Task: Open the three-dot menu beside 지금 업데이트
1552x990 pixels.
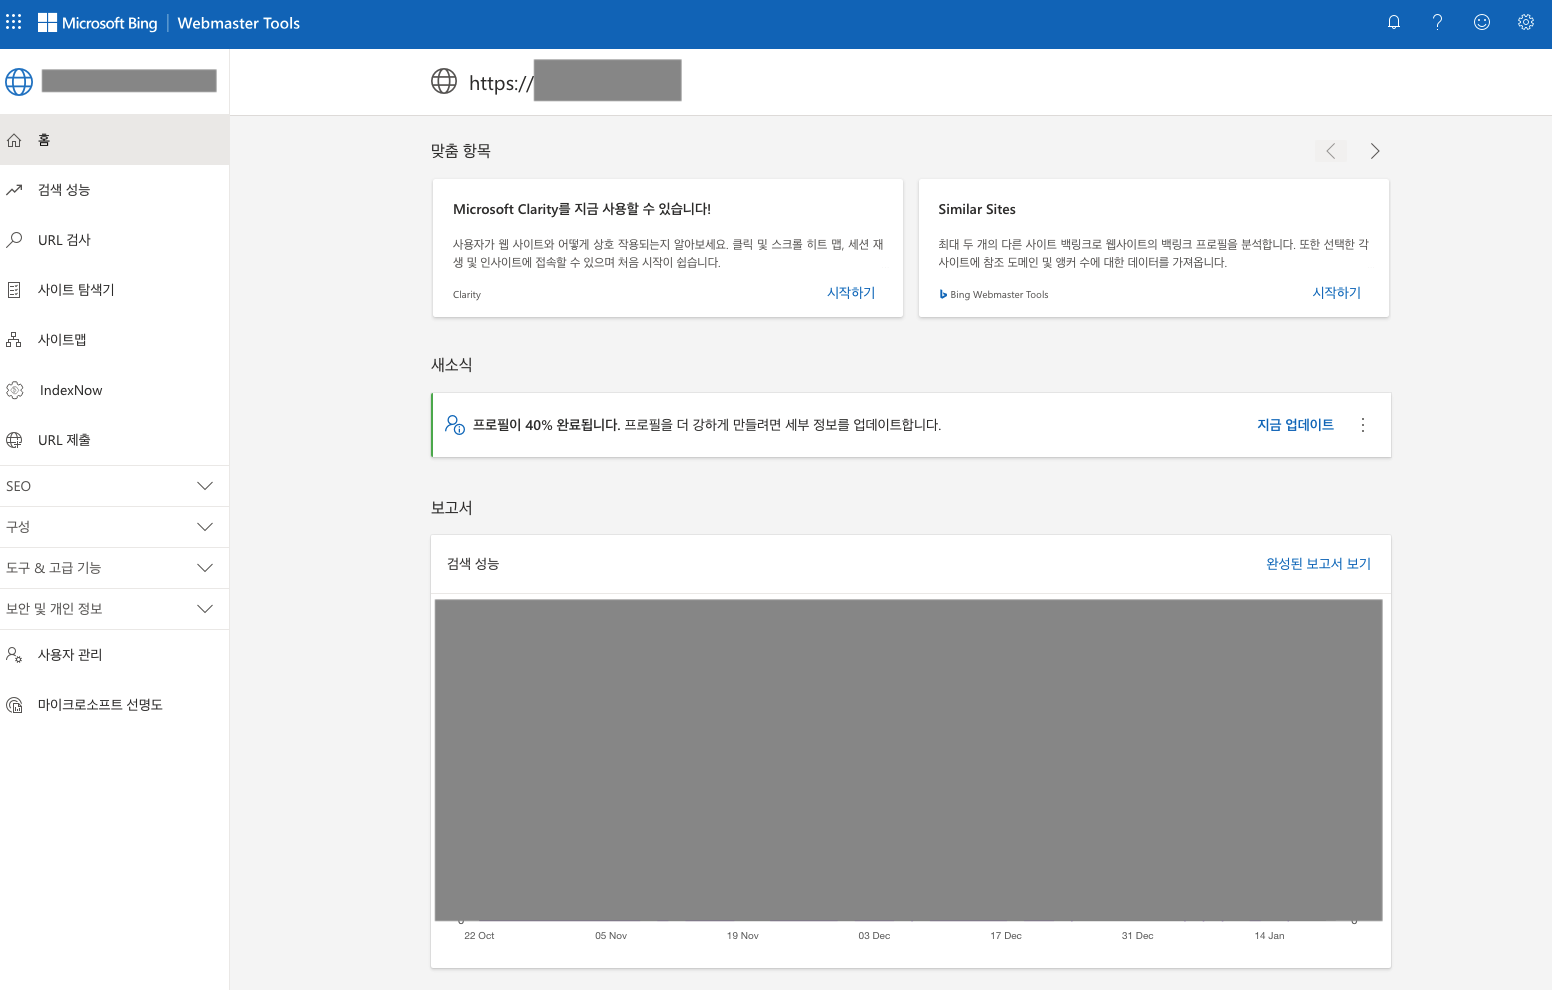Action: click(x=1362, y=424)
